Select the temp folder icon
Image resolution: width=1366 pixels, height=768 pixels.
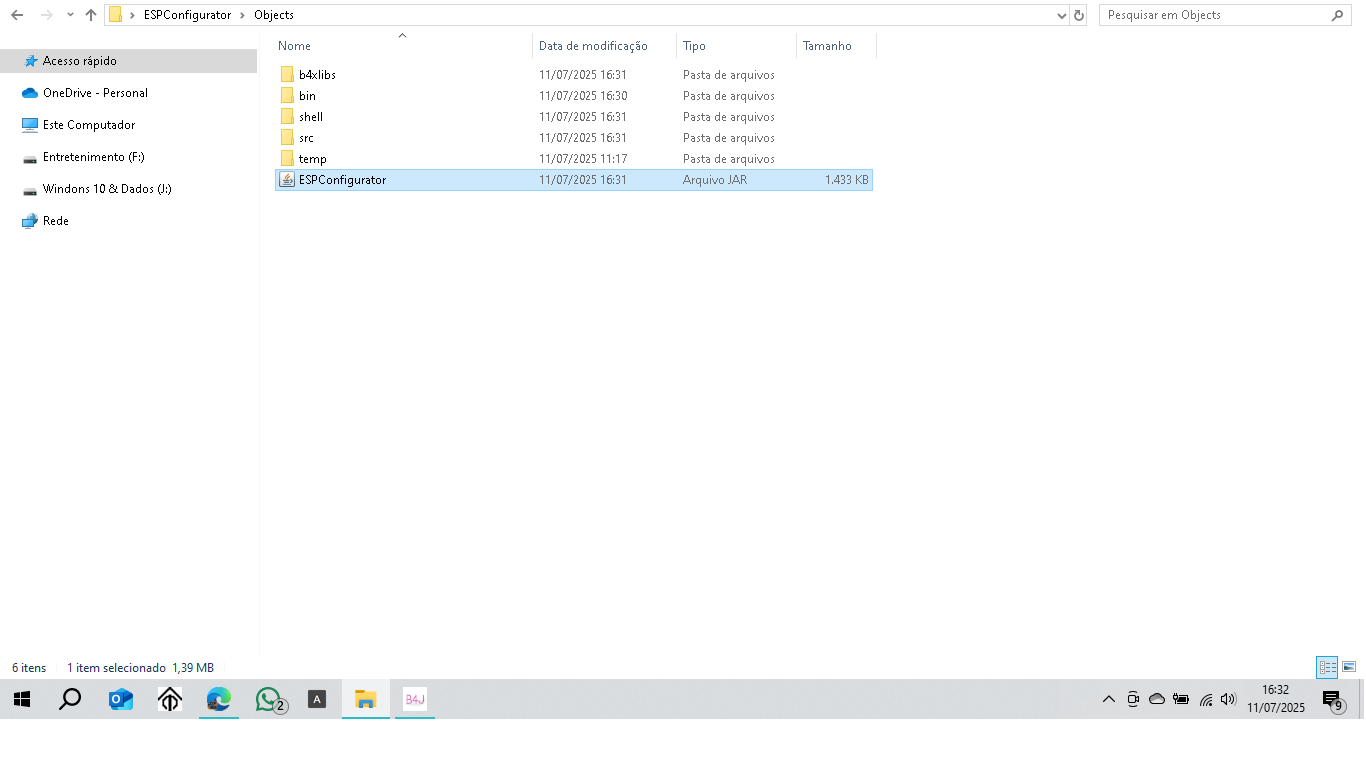287,159
